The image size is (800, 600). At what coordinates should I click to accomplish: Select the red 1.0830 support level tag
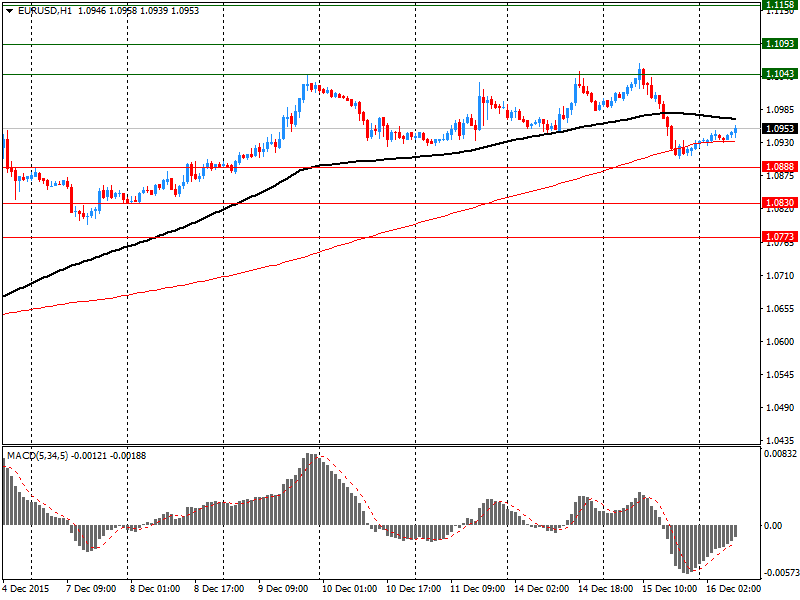(780, 203)
